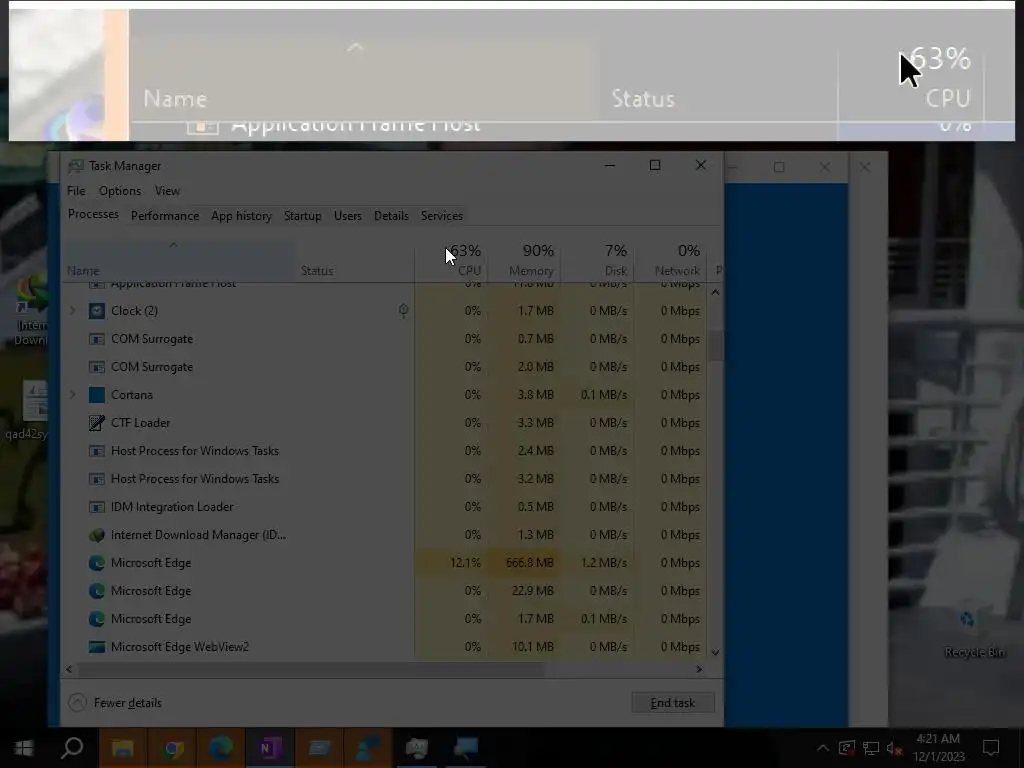The width and height of the screenshot is (1024, 768).
Task: Select the Microsoft Edge WebView2 icon
Action: pyautogui.click(x=97, y=647)
